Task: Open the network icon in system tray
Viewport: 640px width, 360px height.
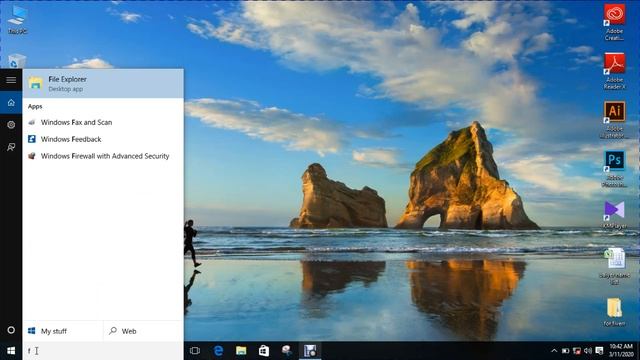Action: coord(577,351)
